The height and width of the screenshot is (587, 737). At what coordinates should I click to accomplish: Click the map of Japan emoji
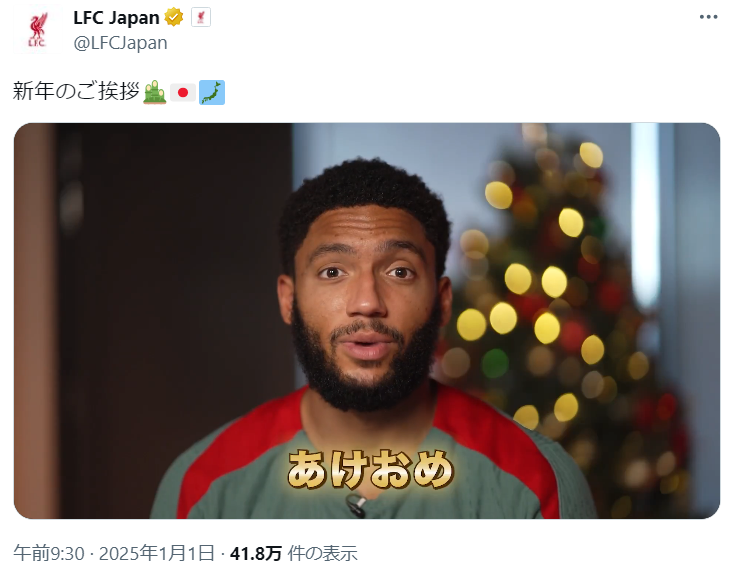pyautogui.click(x=212, y=92)
